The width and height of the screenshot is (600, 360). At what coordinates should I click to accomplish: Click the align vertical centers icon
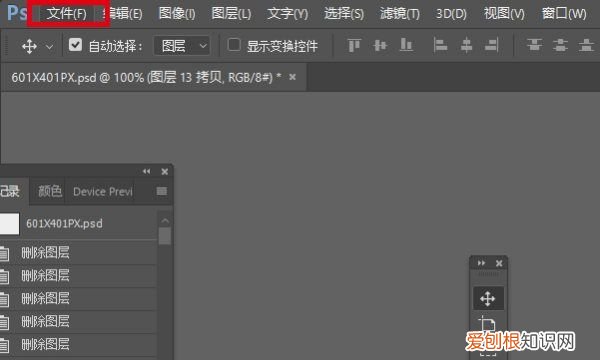(380, 46)
